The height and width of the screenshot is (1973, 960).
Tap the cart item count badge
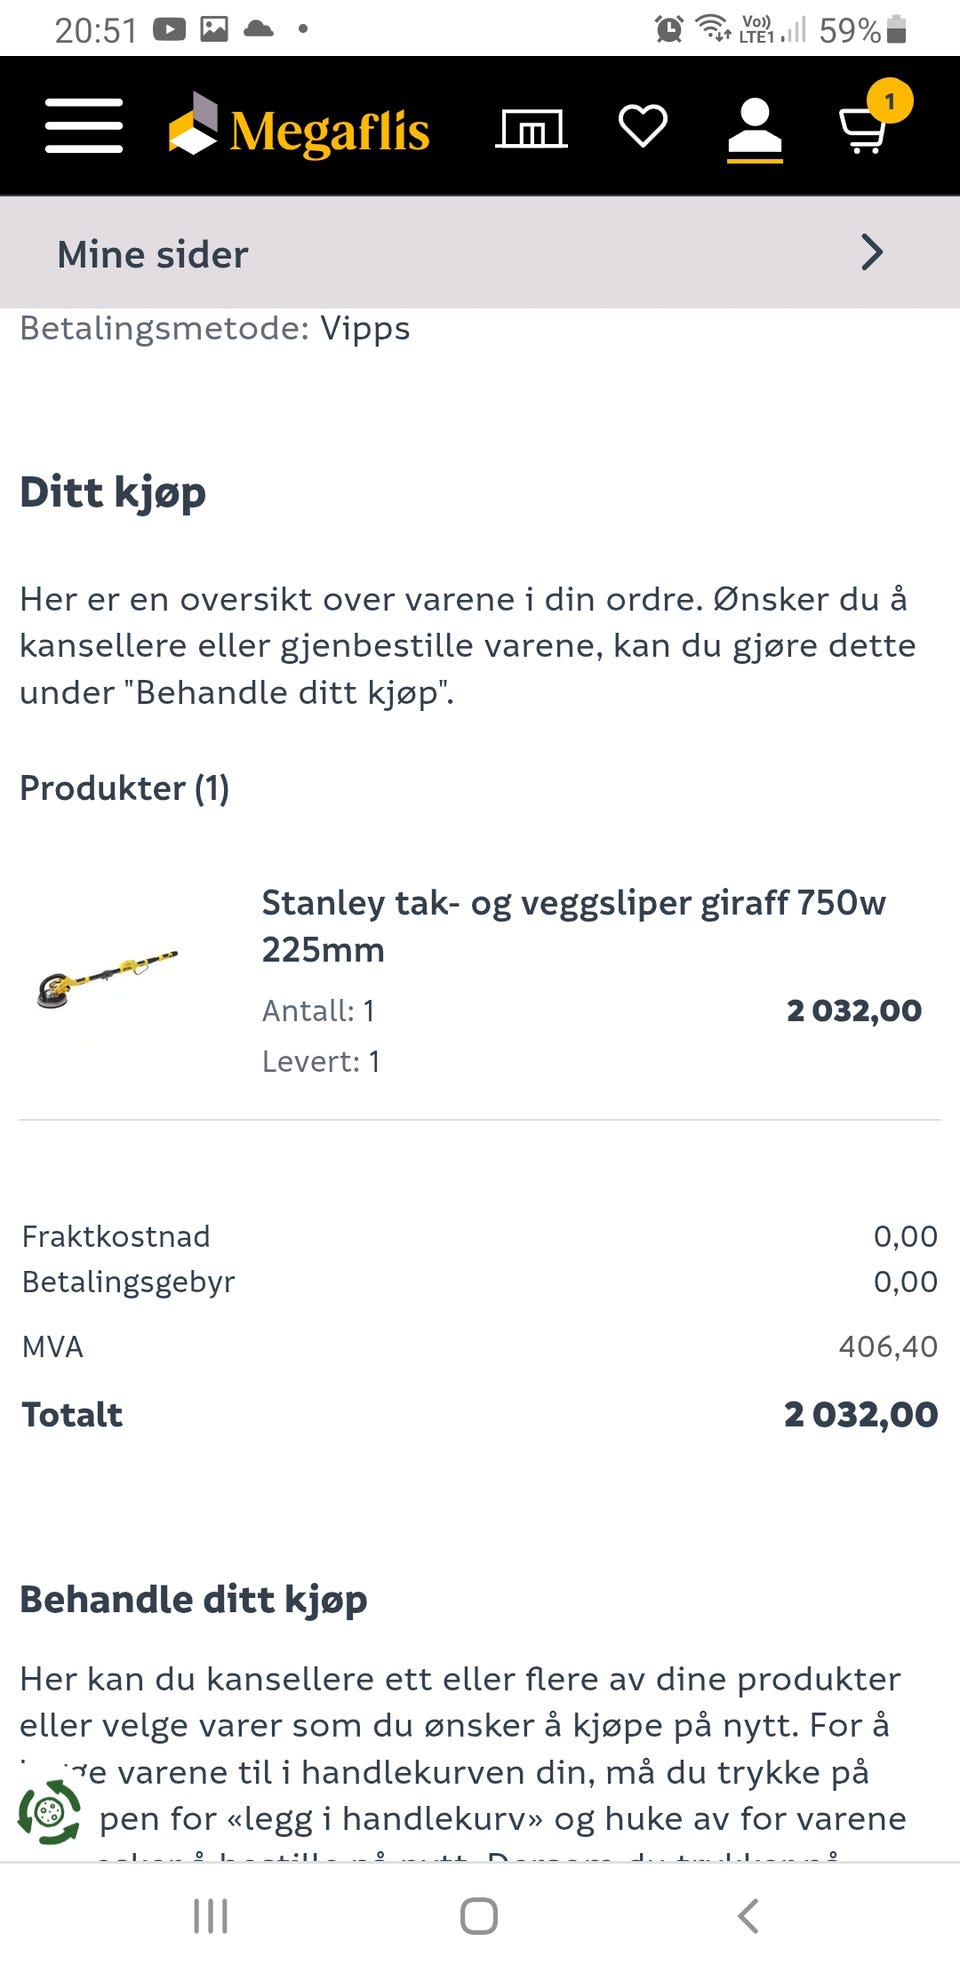tap(889, 101)
